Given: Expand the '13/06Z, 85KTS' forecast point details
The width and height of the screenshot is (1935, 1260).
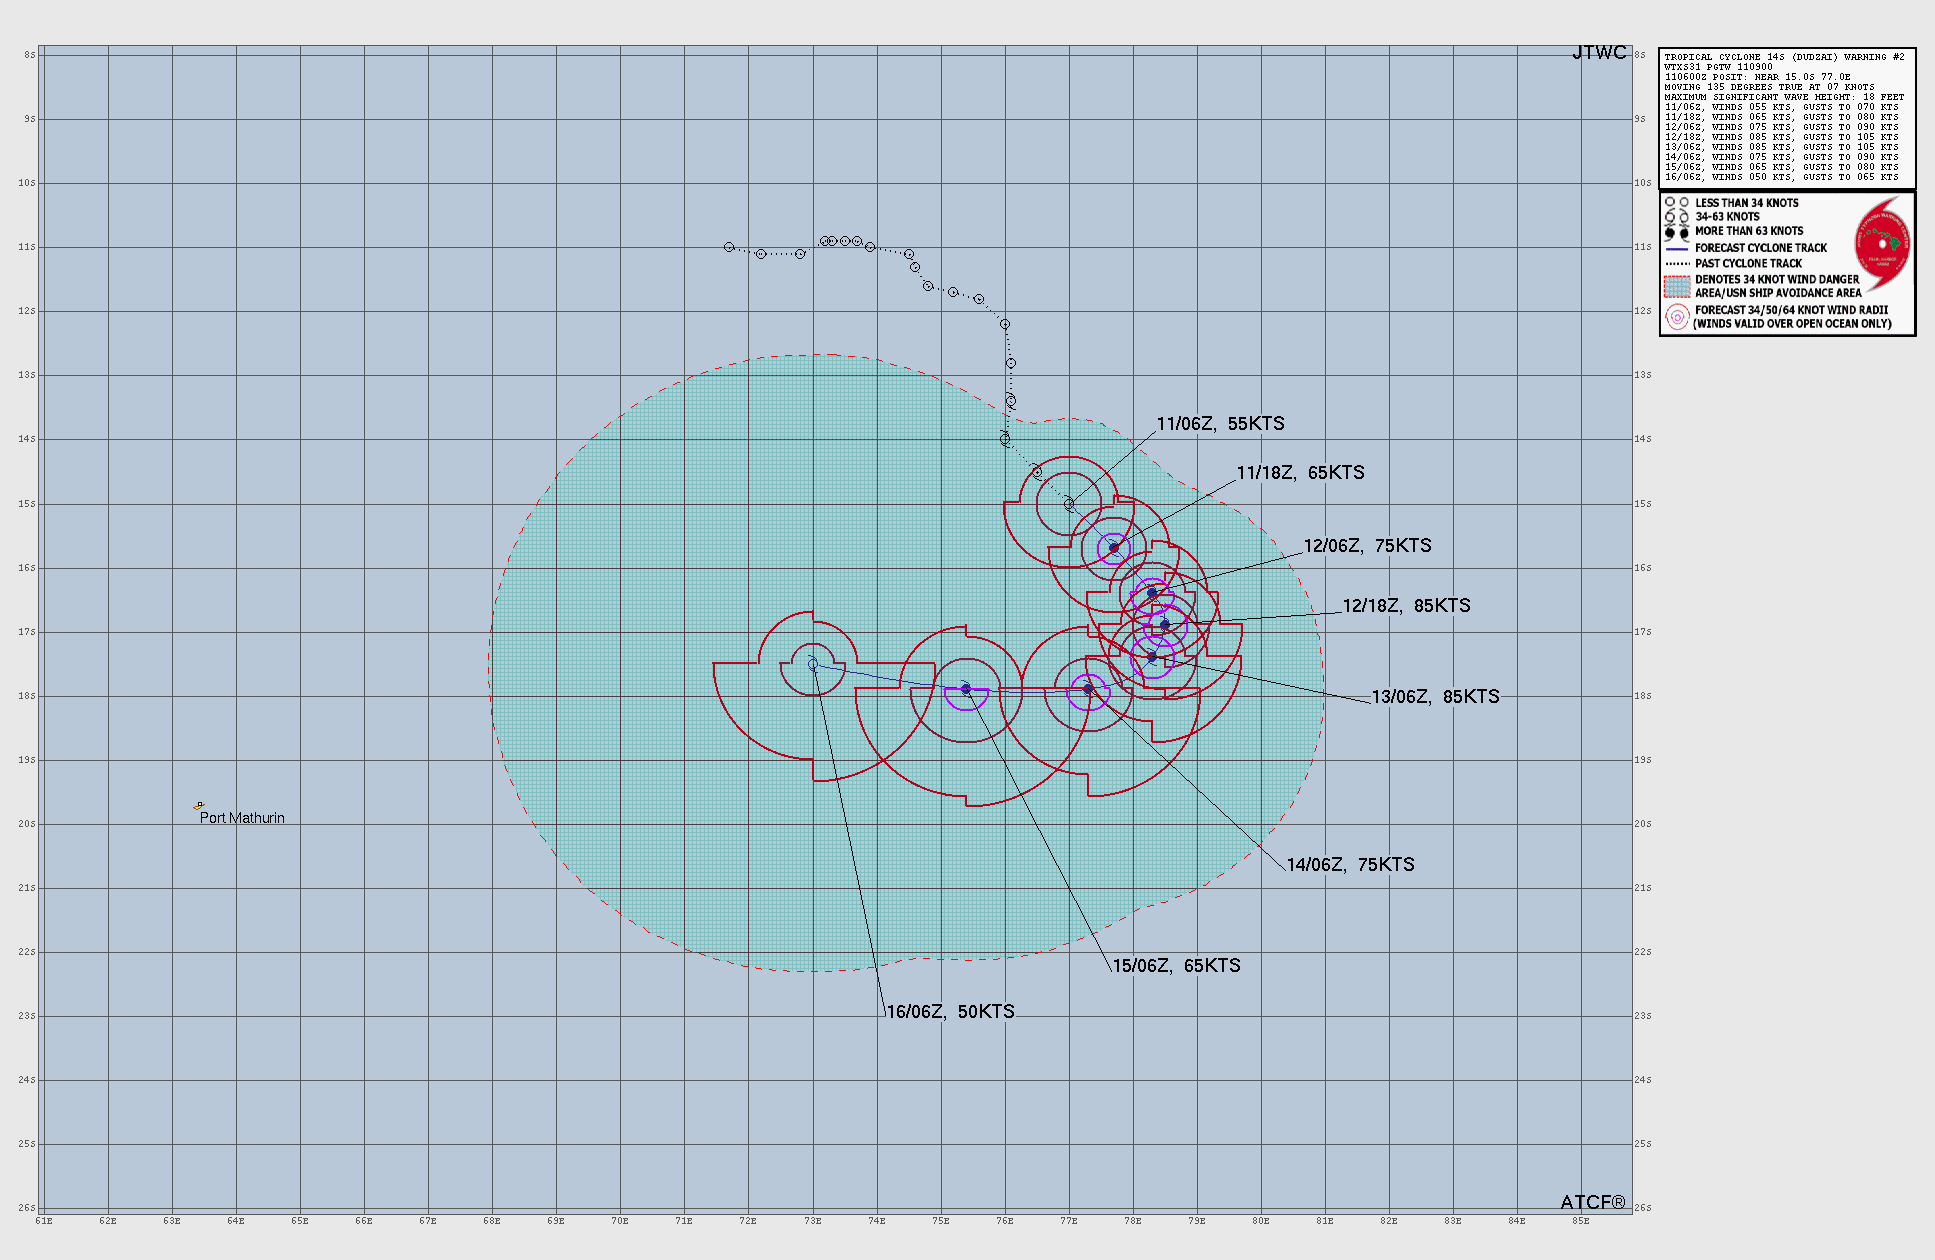Looking at the screenshot, I should click(1435, 697).
